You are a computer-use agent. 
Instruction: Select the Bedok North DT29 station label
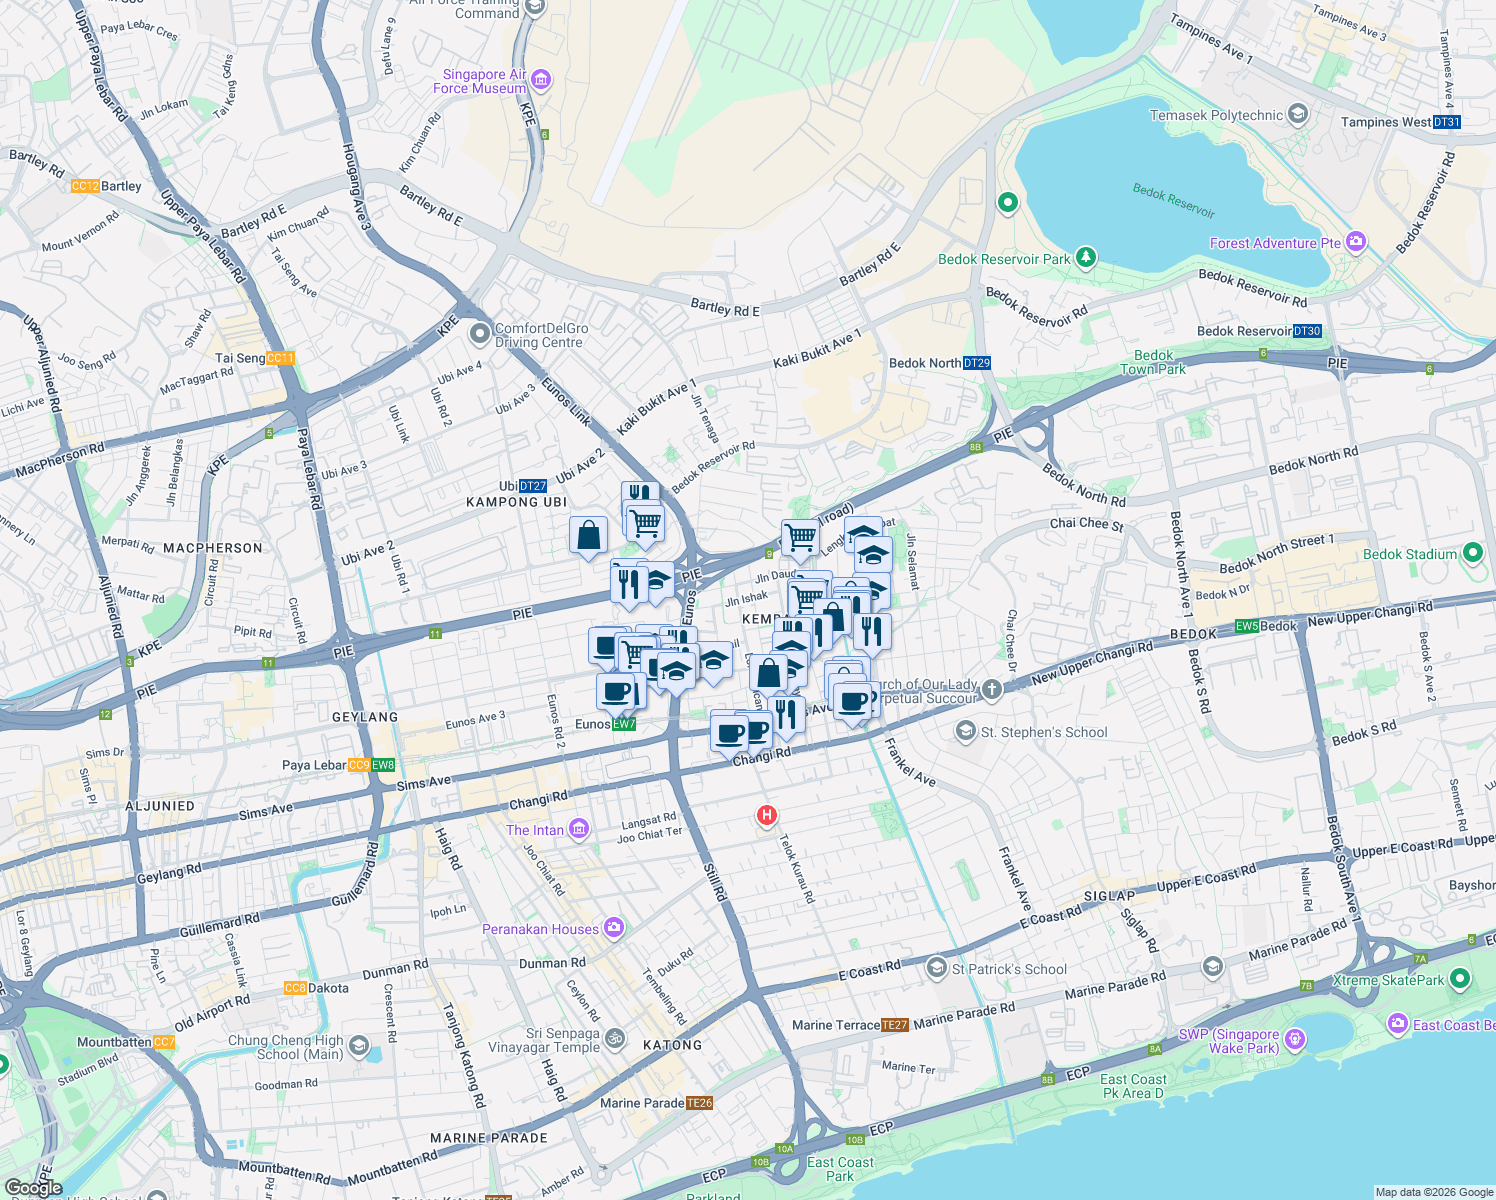(940, 363)
